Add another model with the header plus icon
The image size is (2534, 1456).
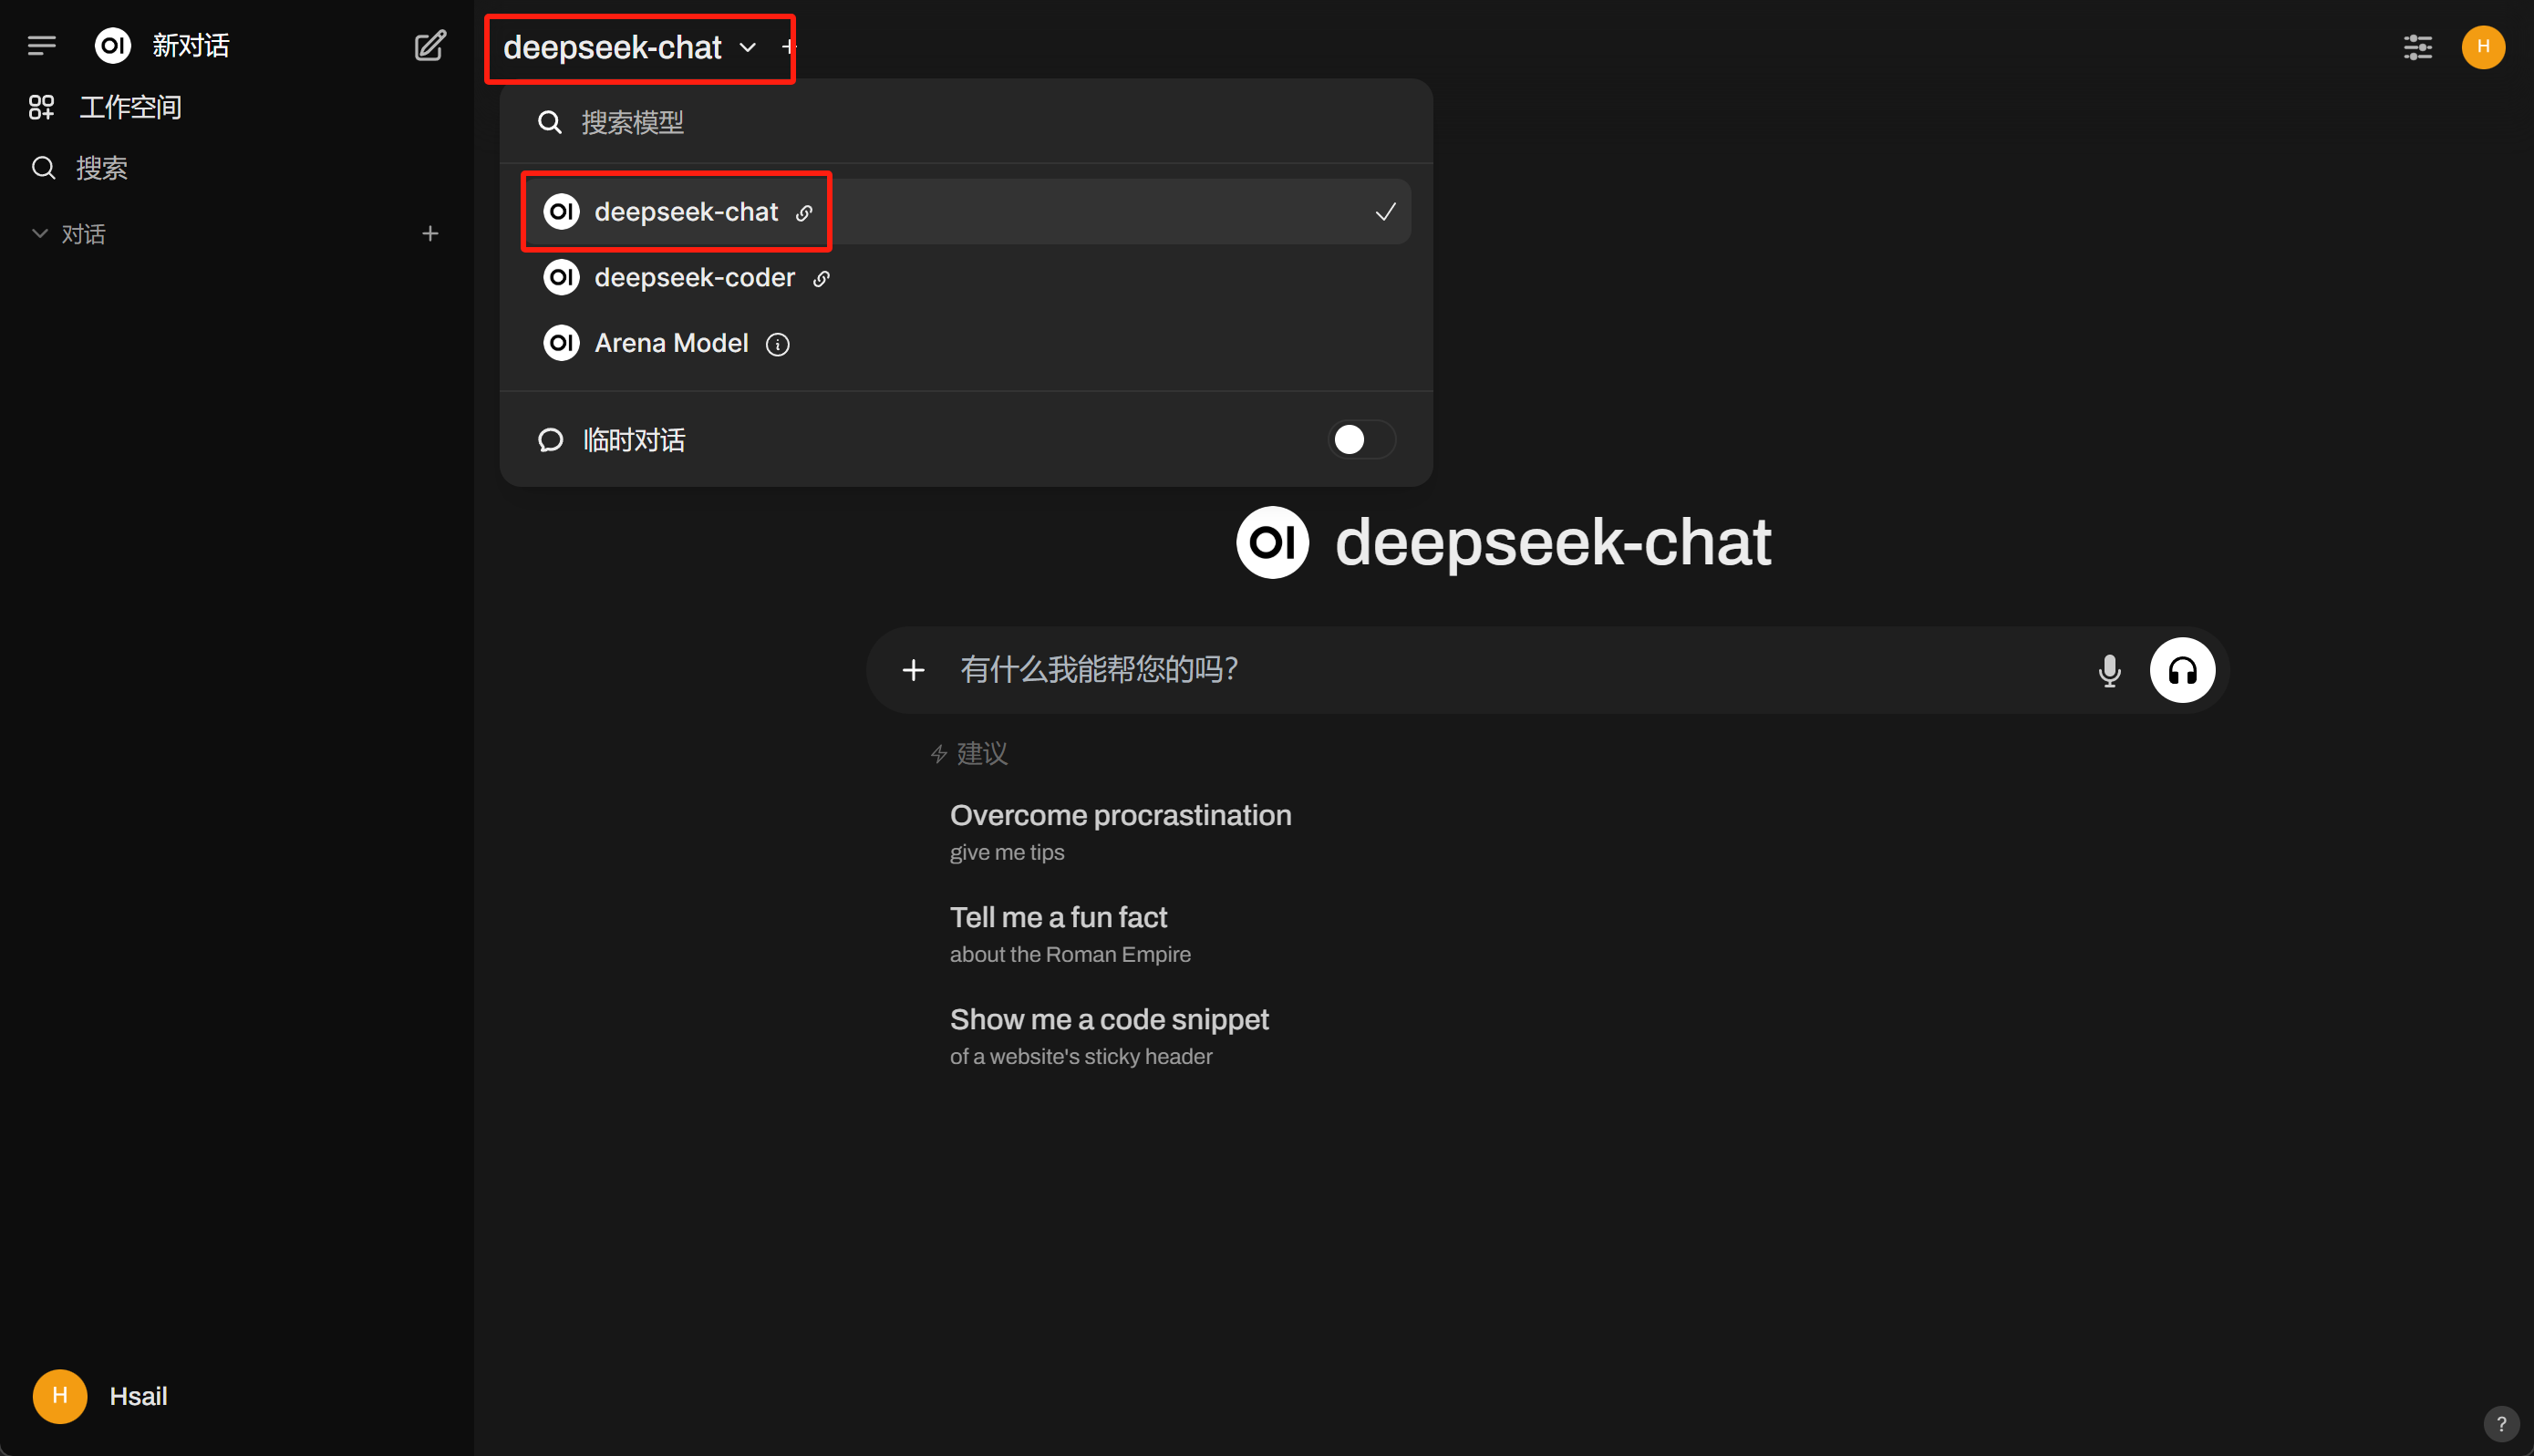pos(789,47)
